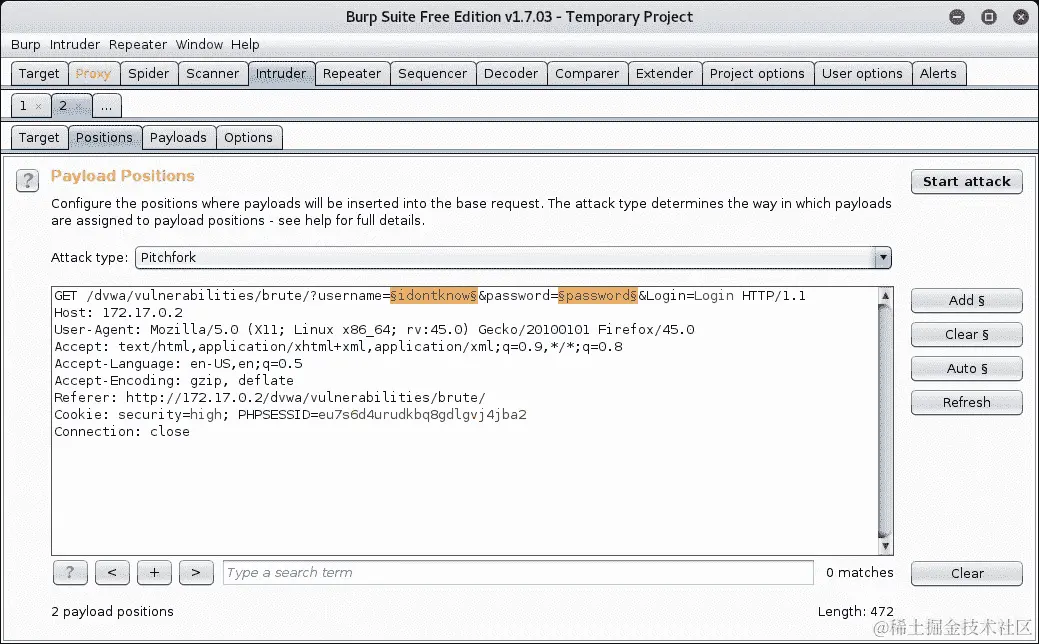The width and height of the screenshot is (1039, 644).
Task: Switch to the top-level Target tab
Action: coord(39,74)
